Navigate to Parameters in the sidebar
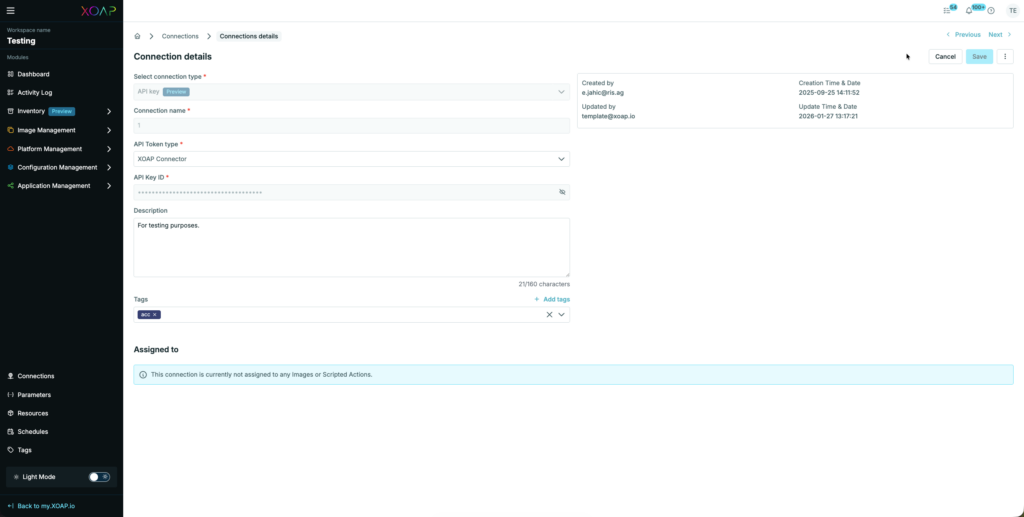The width and height of the screenshot is (1024, 517). [x=34, y=395]
